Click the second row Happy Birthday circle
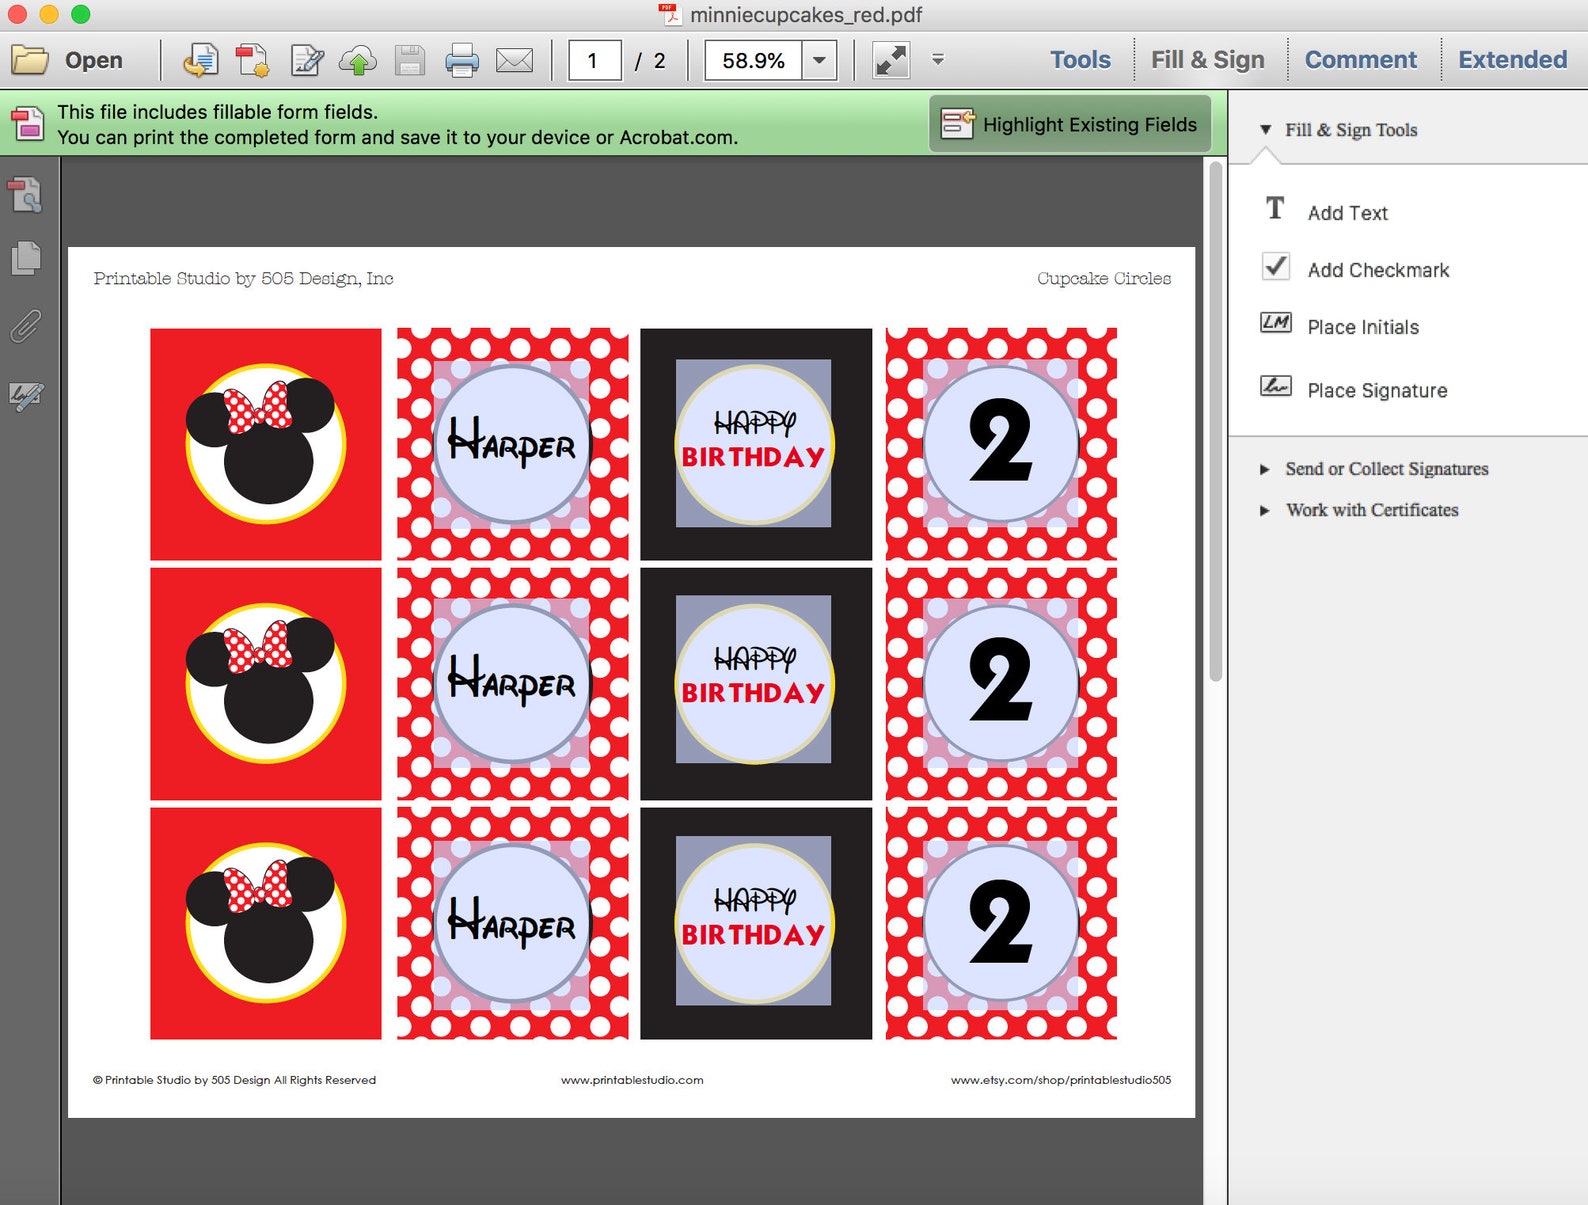 tap(755, 683)
